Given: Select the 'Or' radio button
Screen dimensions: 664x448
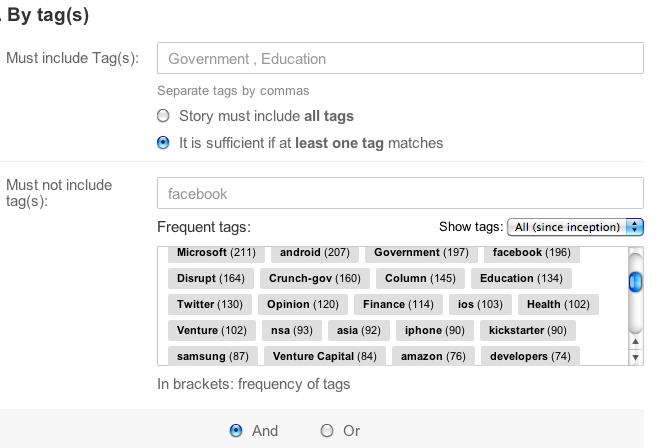Looking at the screenshot, I should [327, 431].
